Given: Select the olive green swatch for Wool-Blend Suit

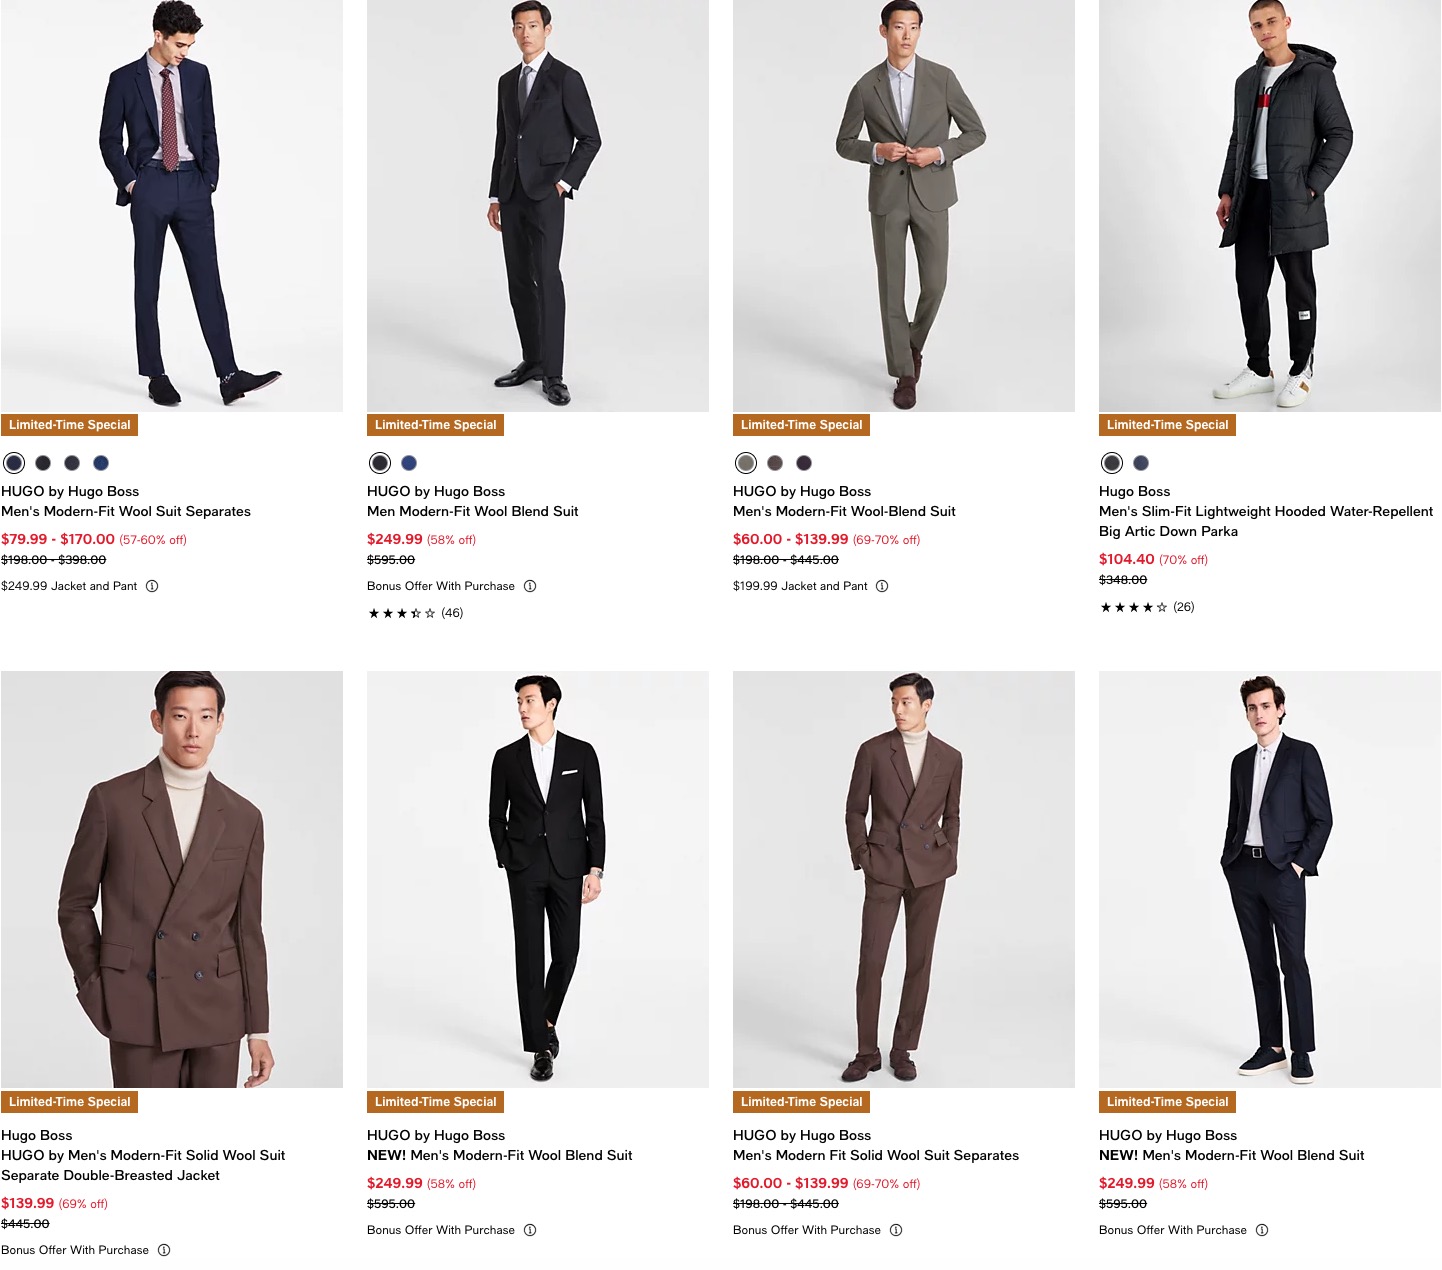Looking at the screenshot, I should coord(746,463).
